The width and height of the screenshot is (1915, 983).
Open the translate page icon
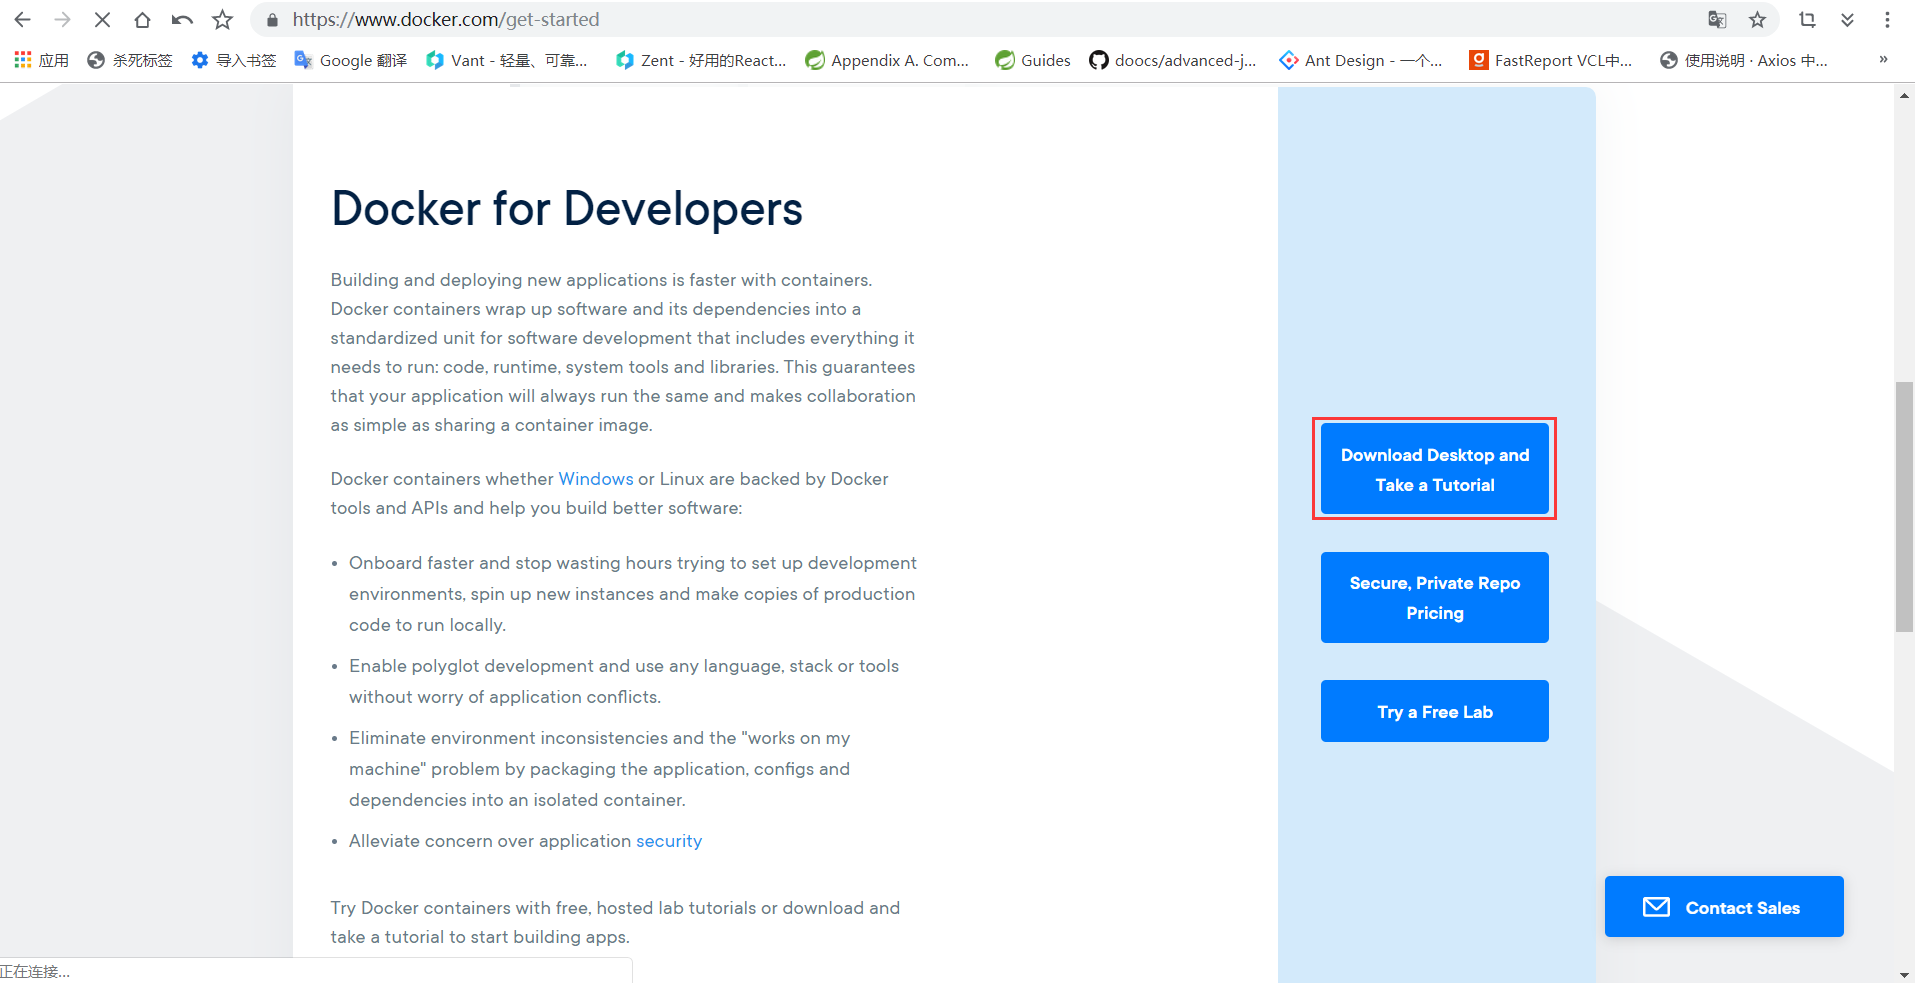(1717, 20)
